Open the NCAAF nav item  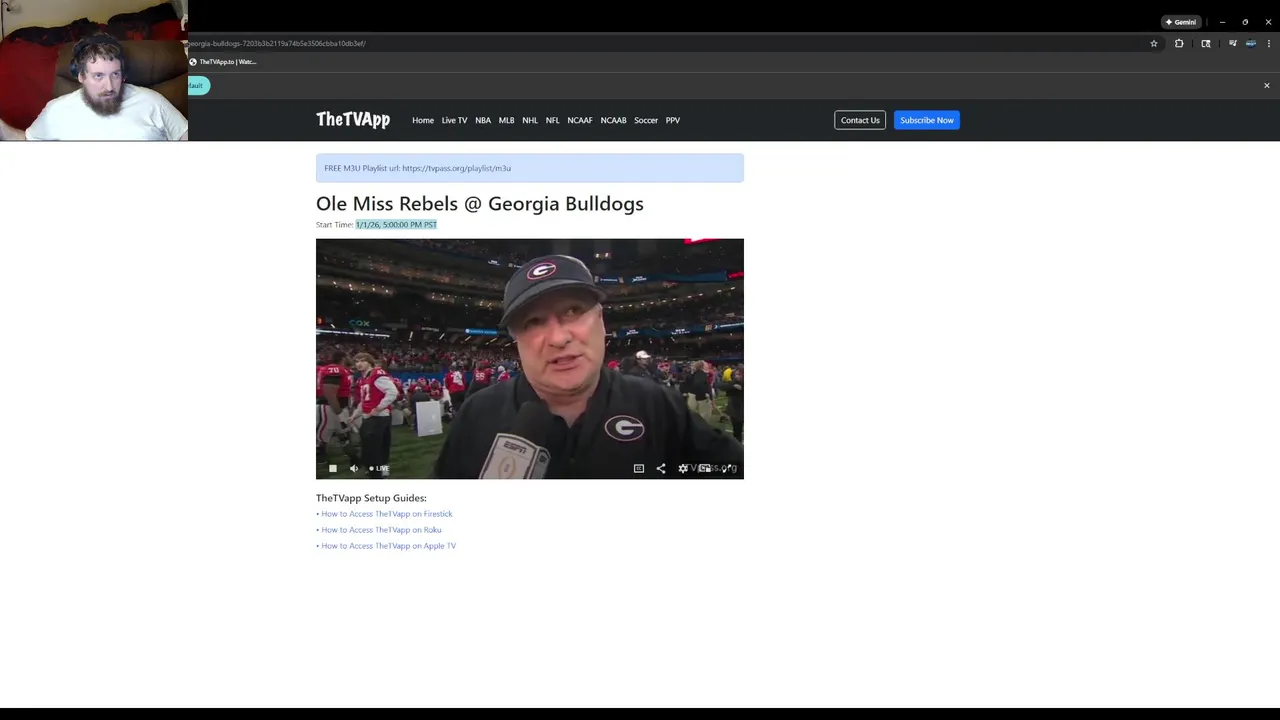click(580, 120)
